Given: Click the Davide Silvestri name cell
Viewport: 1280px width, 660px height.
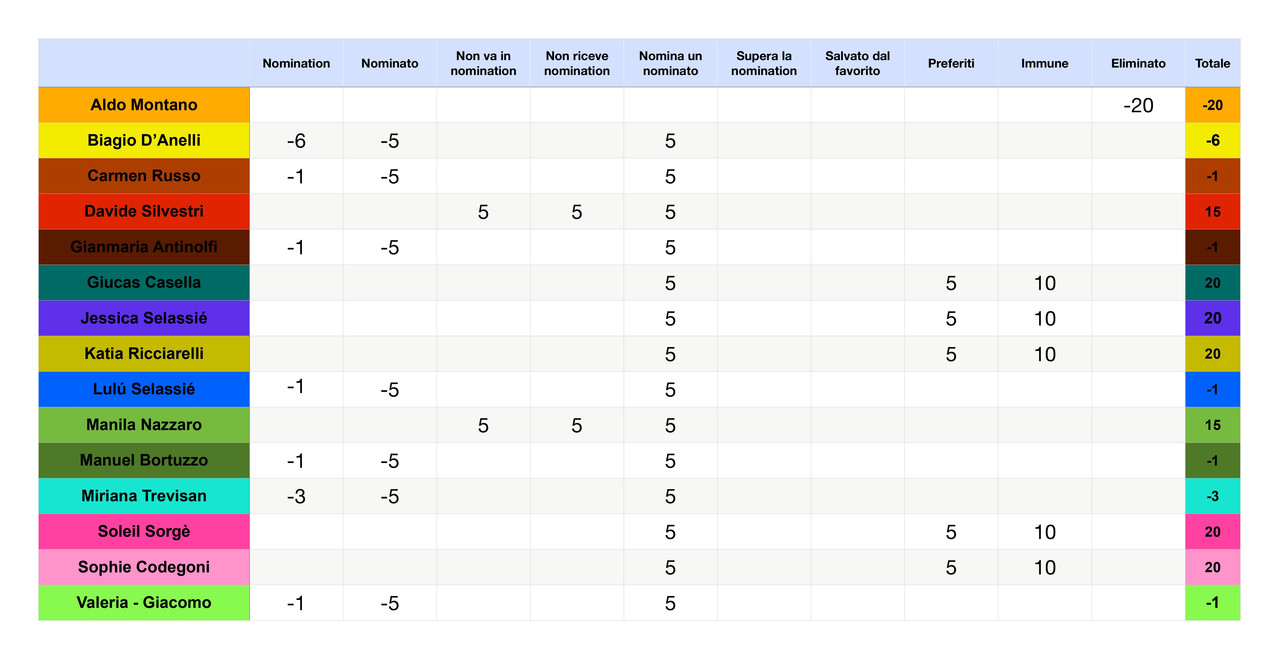Looking at the screenshot, I should coord(144,212).
